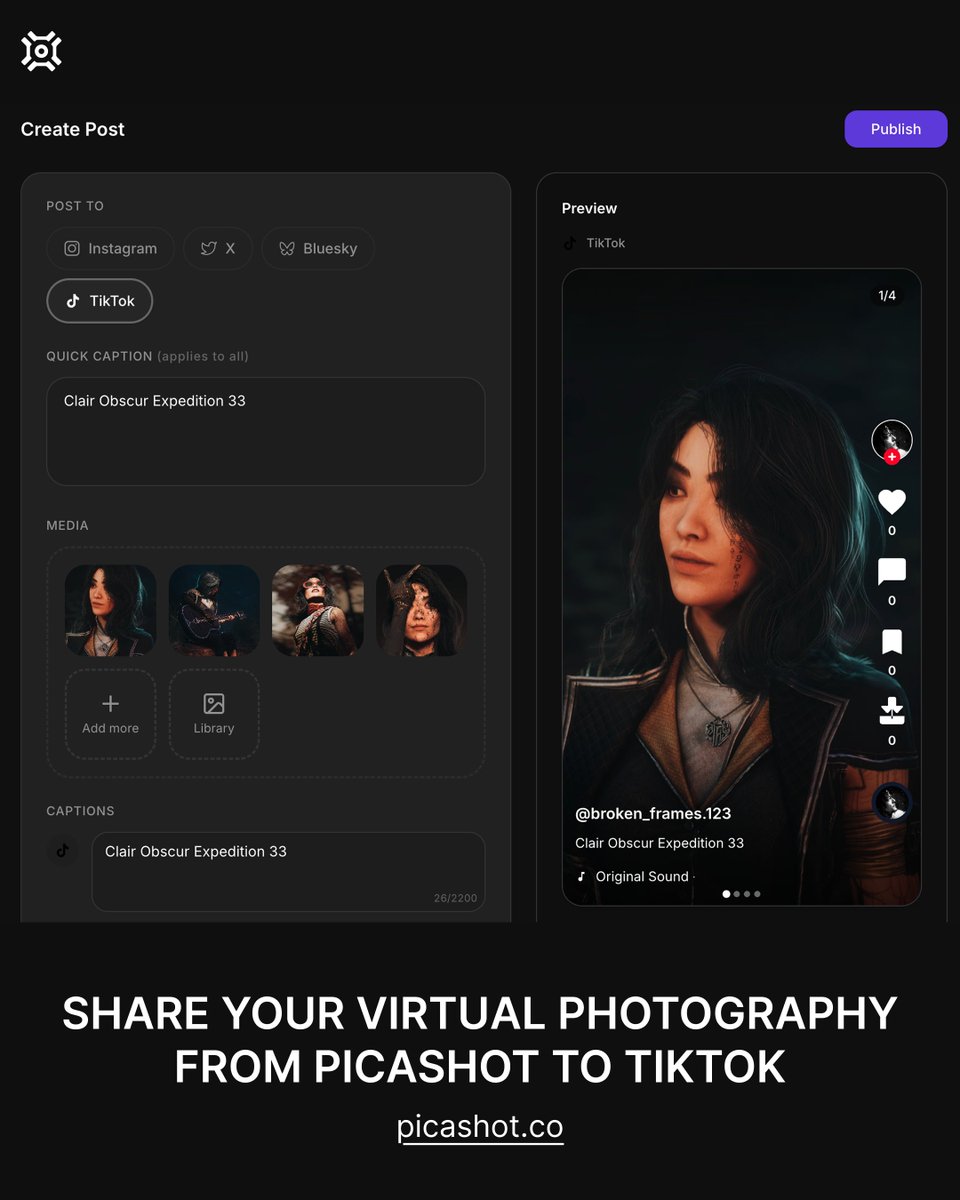
Task: Deselect the TikTok destination chip
Action: pyautogui.click(x=99, y=301)
